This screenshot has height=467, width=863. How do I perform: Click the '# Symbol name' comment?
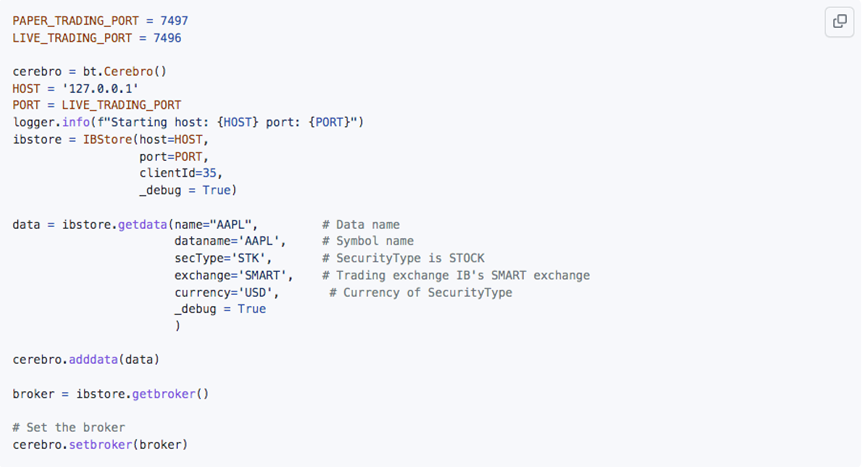point(368,241)
